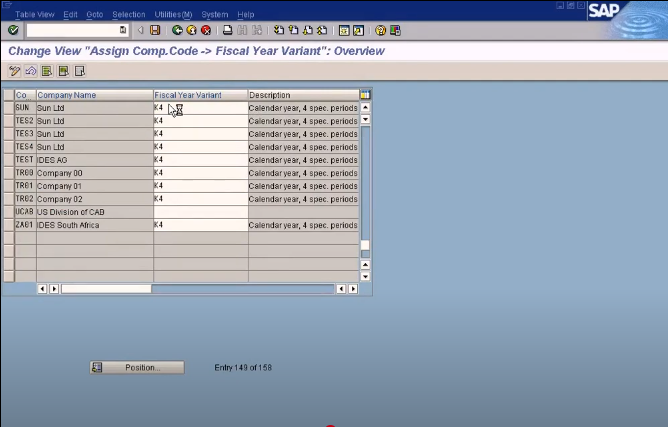This screenshot has width=668, height=427.
Task: Cancel with the red X icon
Action: pyautogui.click(x=206, y=30)
